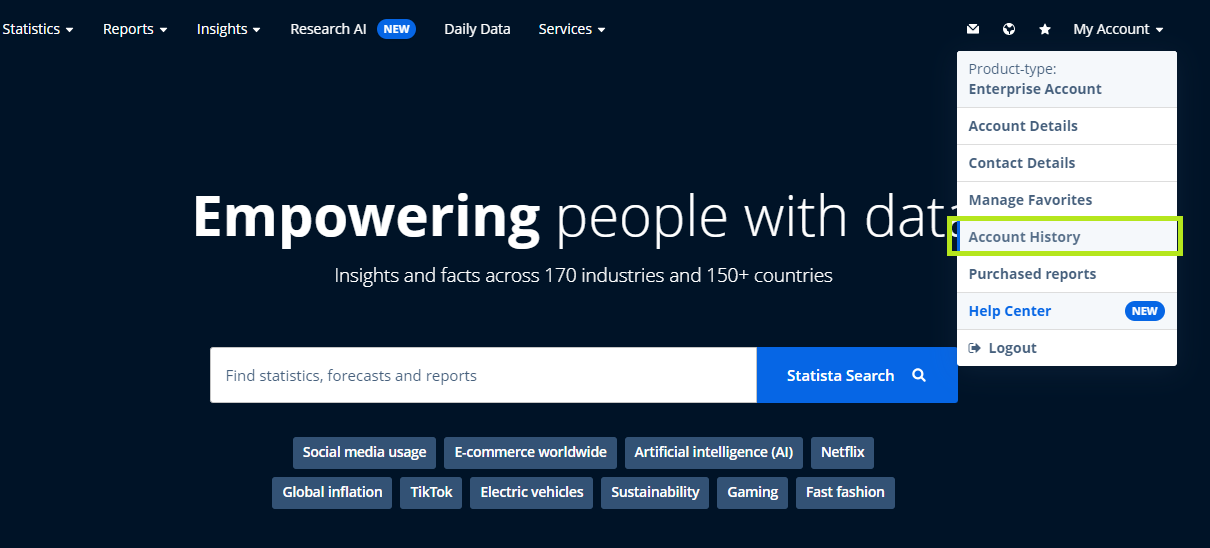Open the globe language icon
The image size is (1210, 548).
pyautogui.click(x=1009, y=29)
